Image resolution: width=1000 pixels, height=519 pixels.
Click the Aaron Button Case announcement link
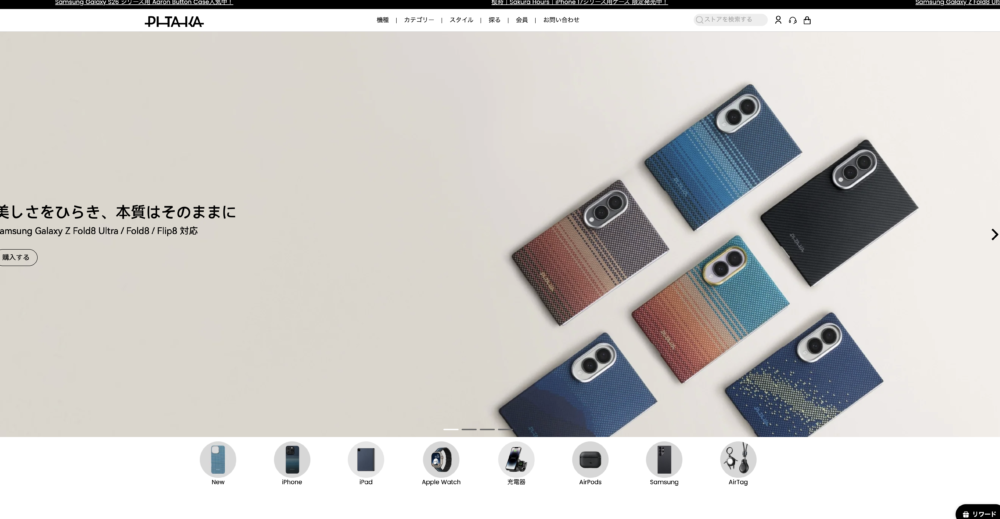143,3
